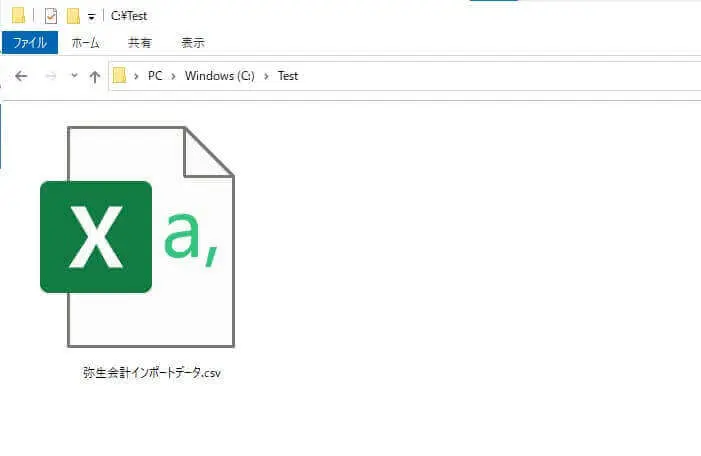The width and height of the screenshot is (701, 456).
Task: Expand the chevron before PC
Action: [136, 76]
